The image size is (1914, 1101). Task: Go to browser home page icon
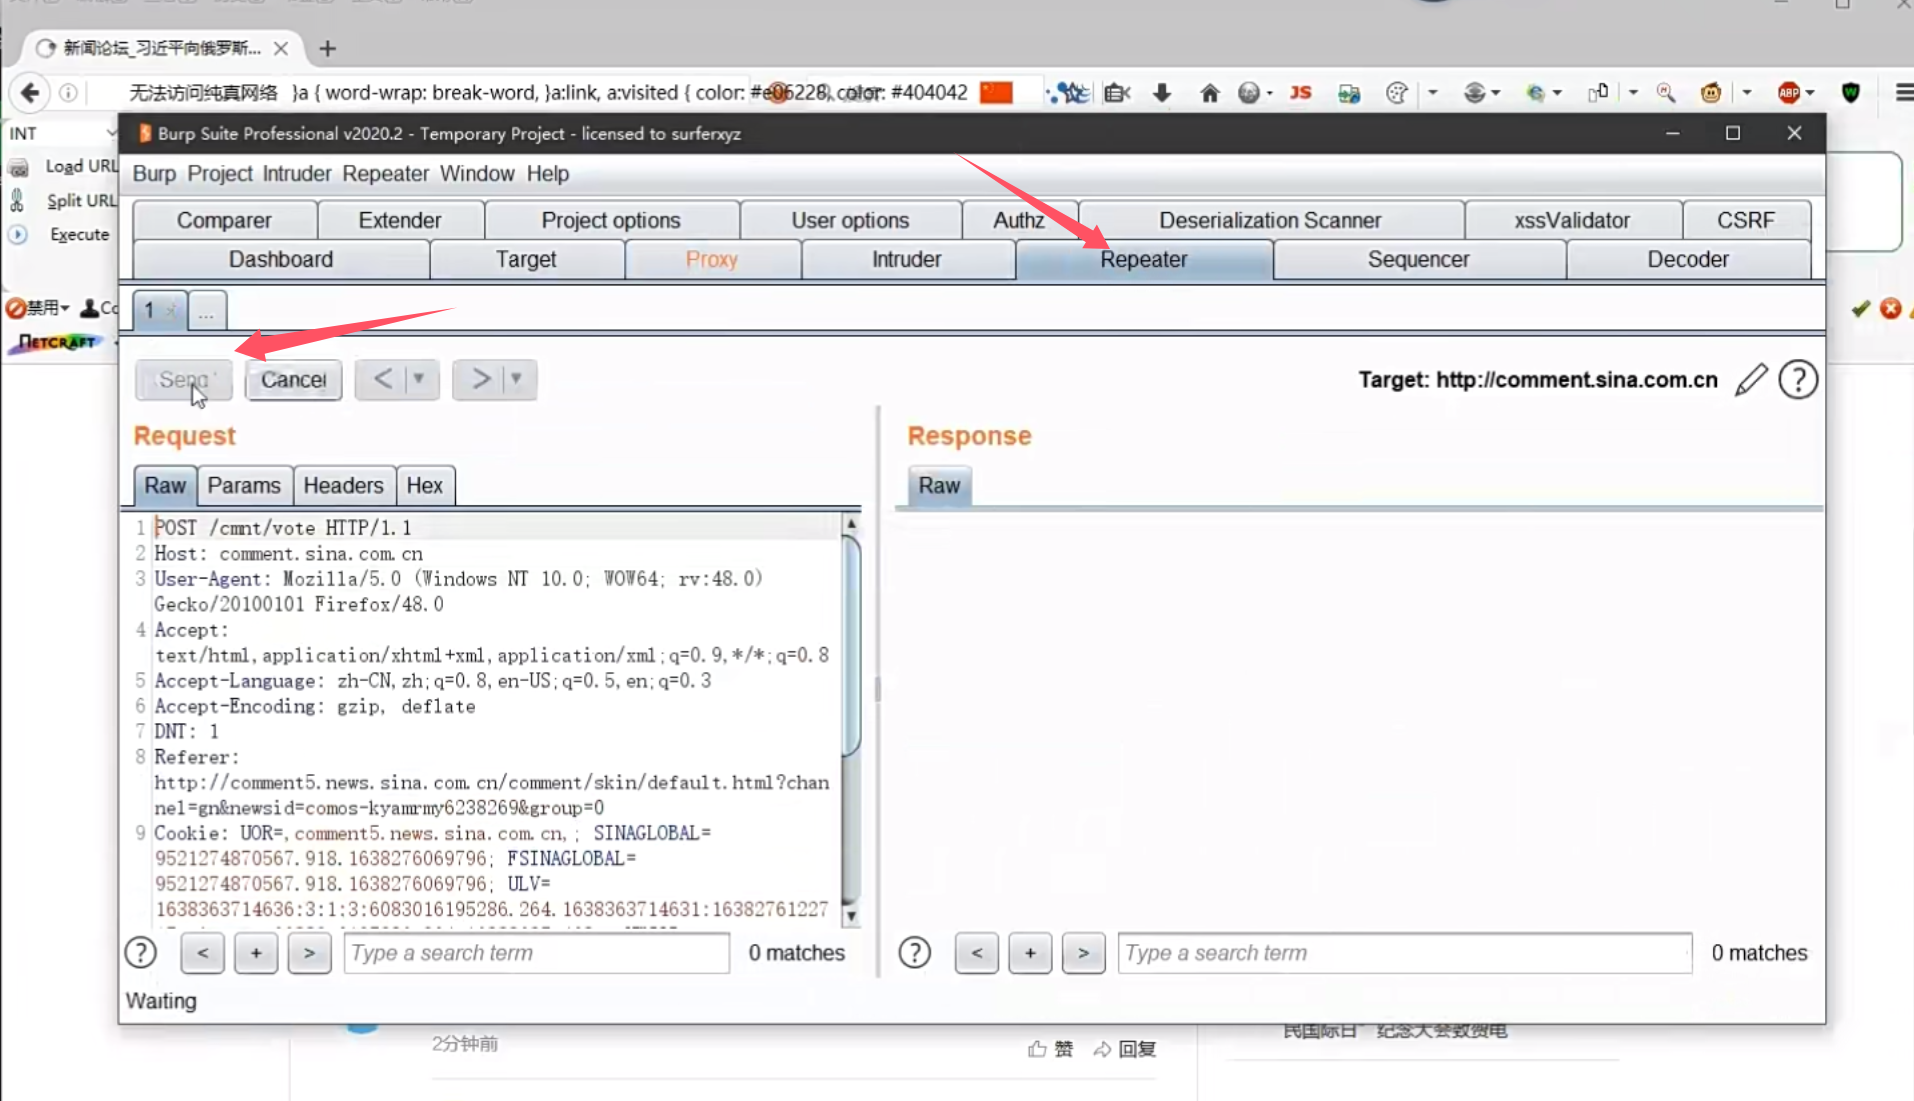click(x=1209, y=93)
